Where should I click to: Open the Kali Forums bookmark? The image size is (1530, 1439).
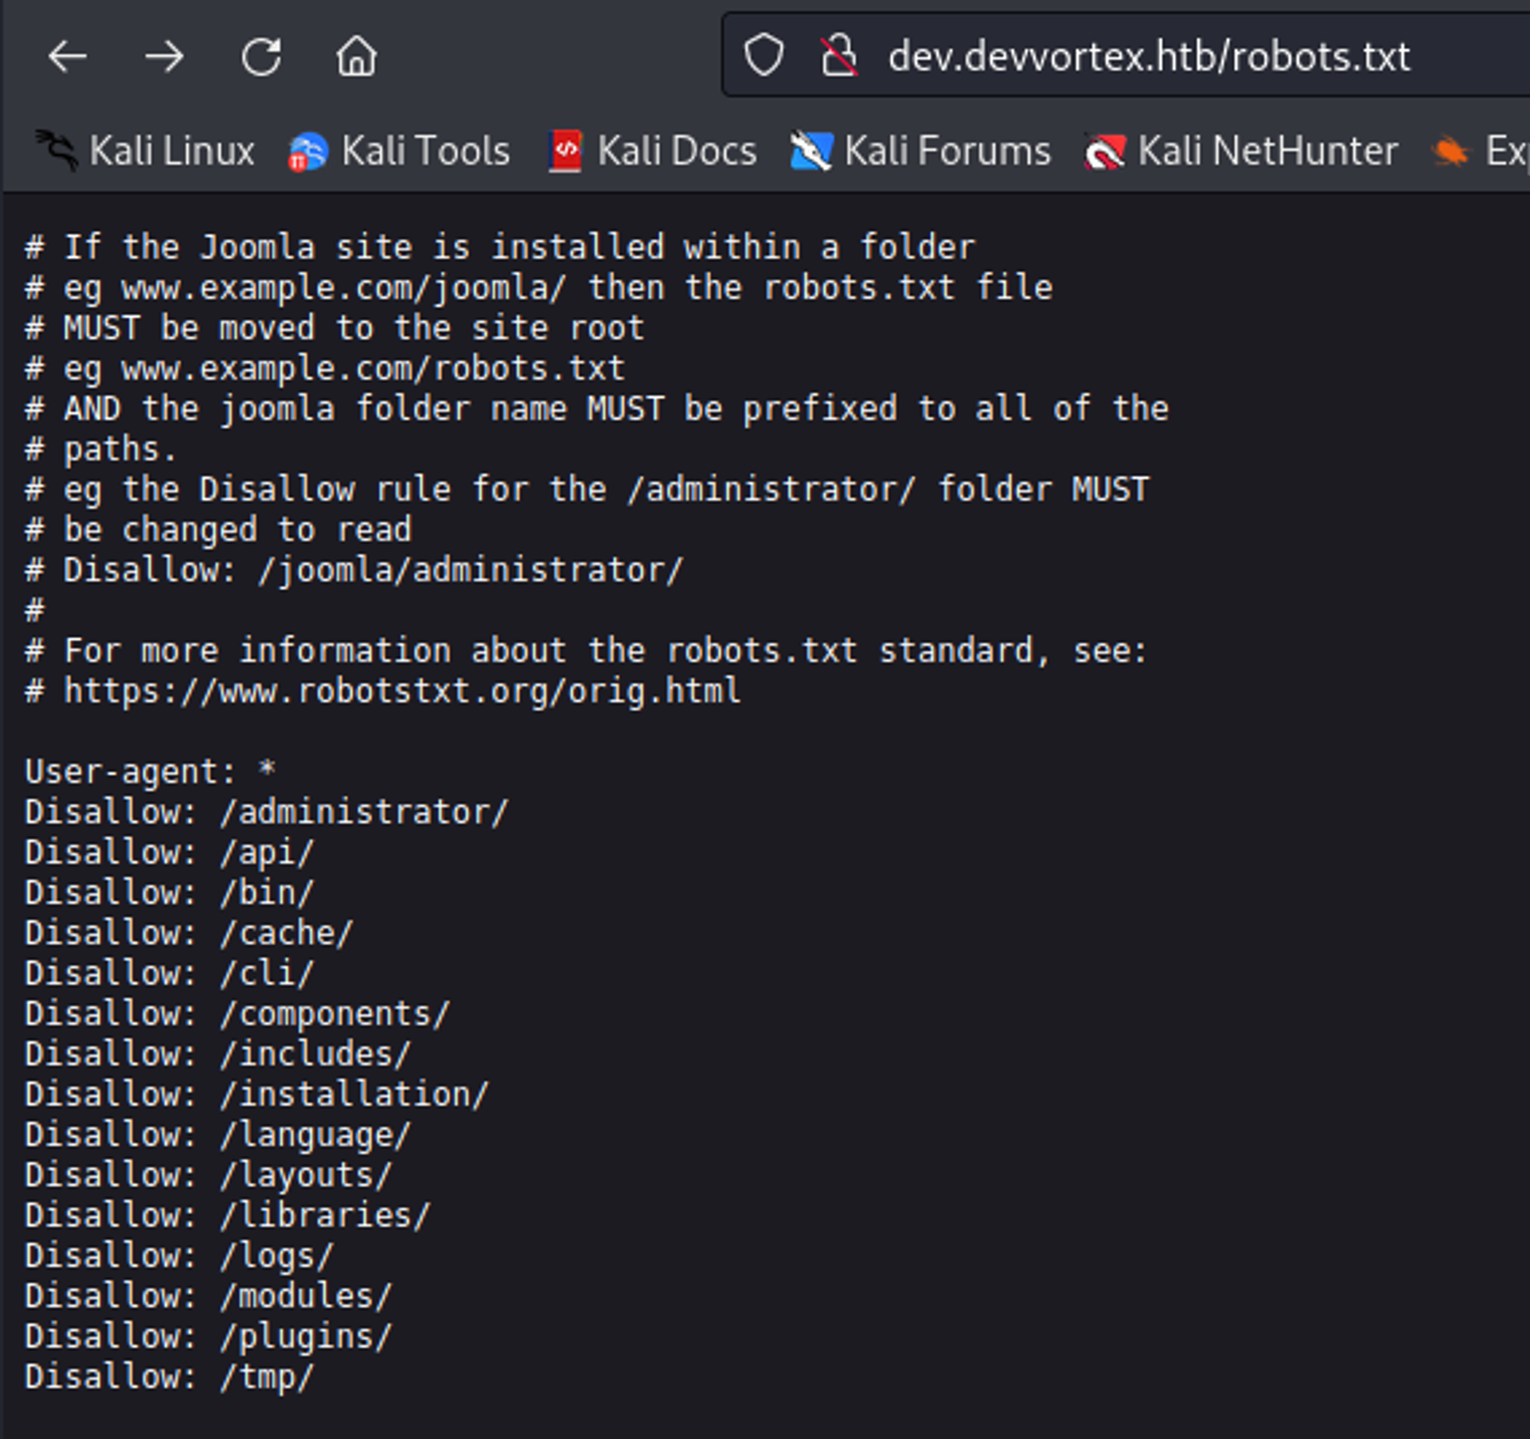pos(947,152)
